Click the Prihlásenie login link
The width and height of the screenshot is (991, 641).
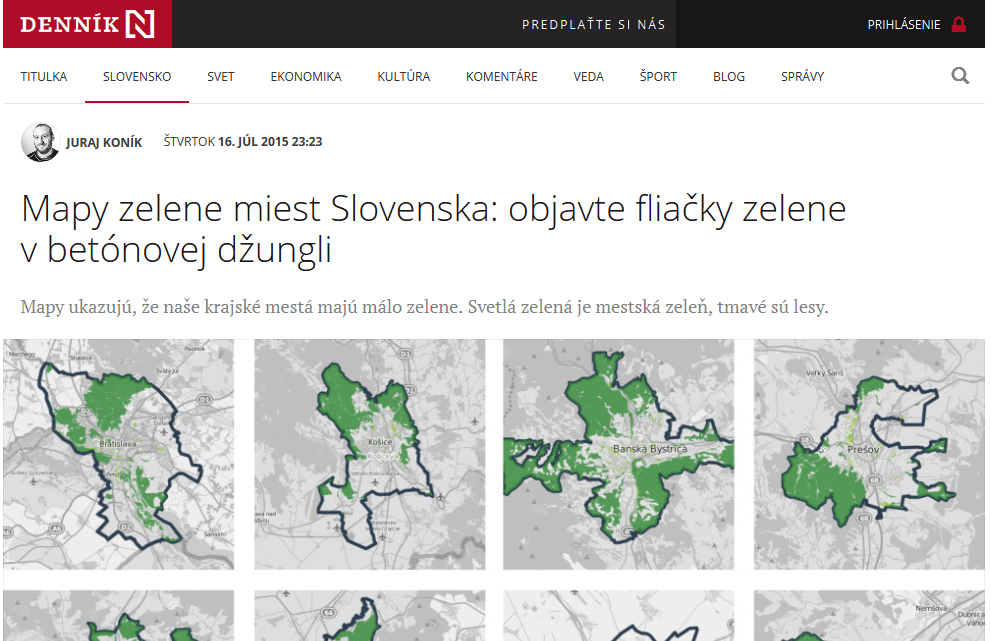click(903, 25)
